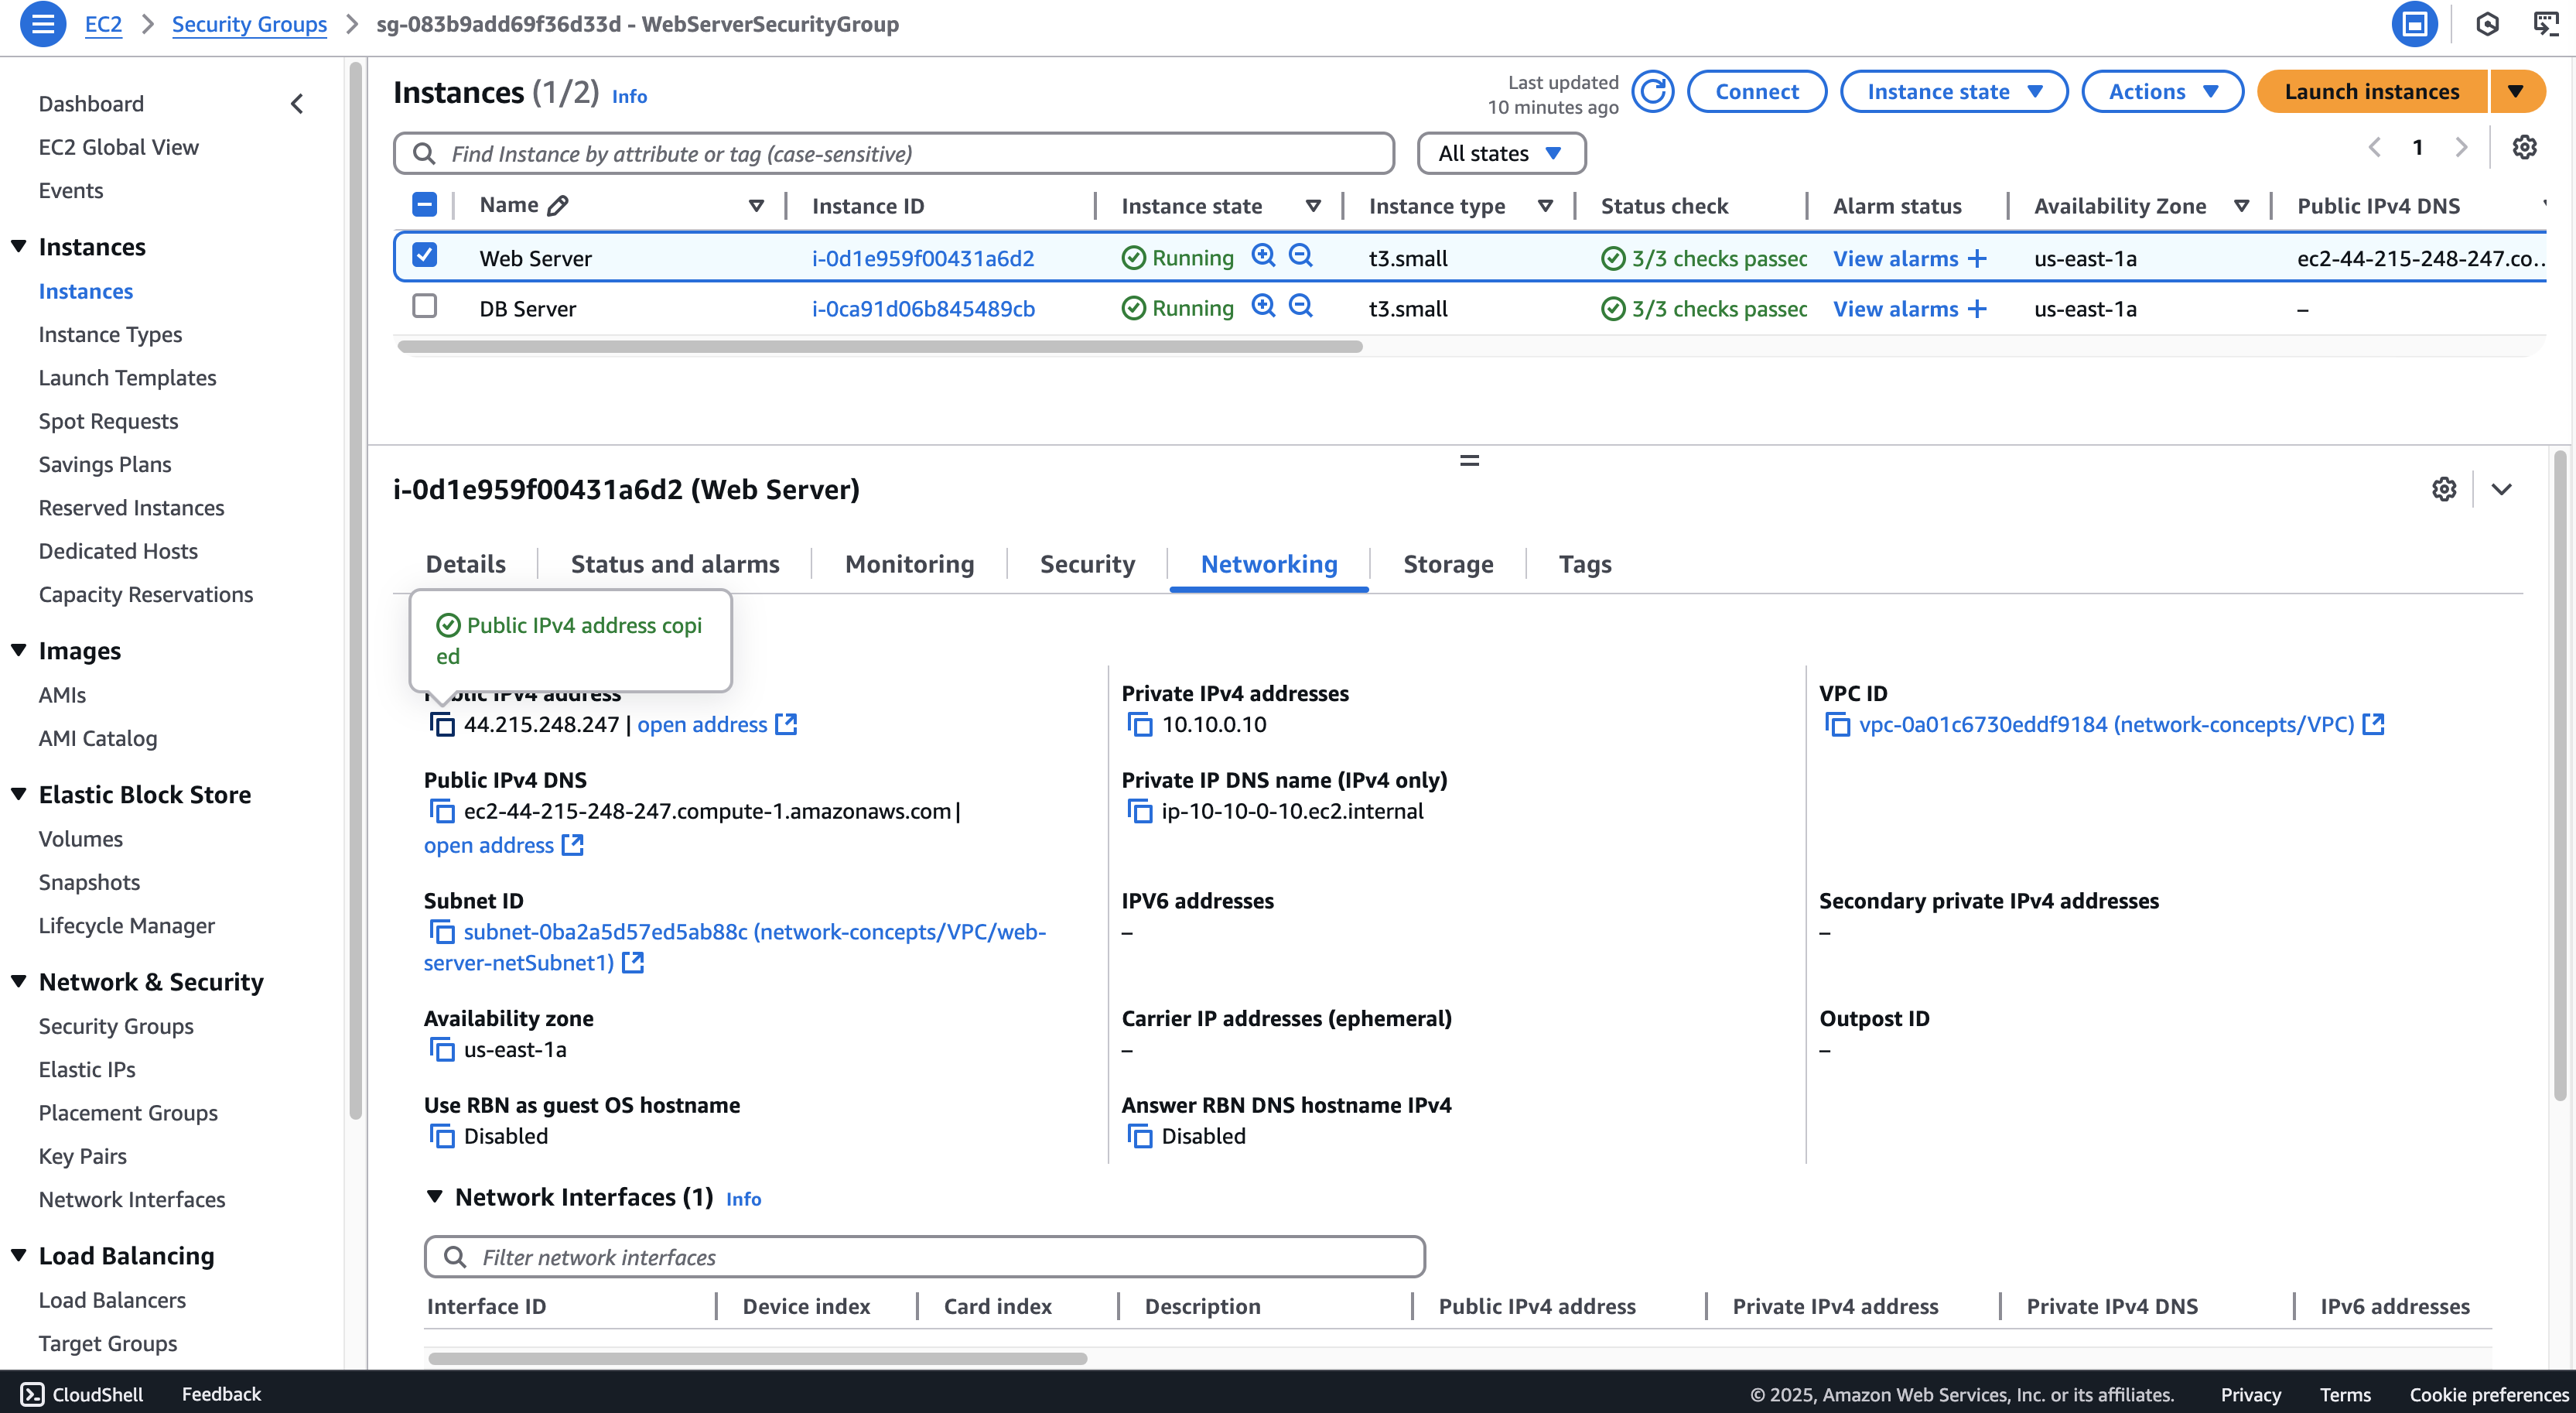Image resolution: width=2576 pixels, height=1413 pixels.
Task: Open the Security Groups breadcrumb link
Action: pyautogui.click(x=249, y=24)
